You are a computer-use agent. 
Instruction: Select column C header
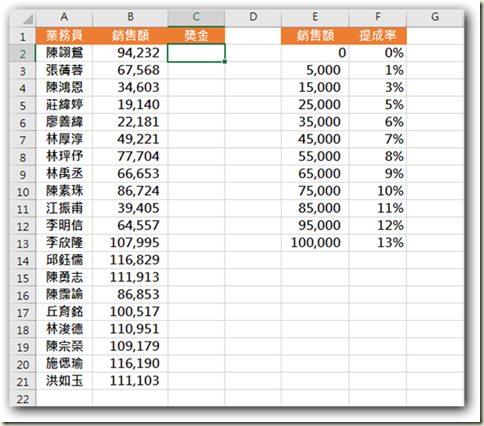(x=196, y=18)
